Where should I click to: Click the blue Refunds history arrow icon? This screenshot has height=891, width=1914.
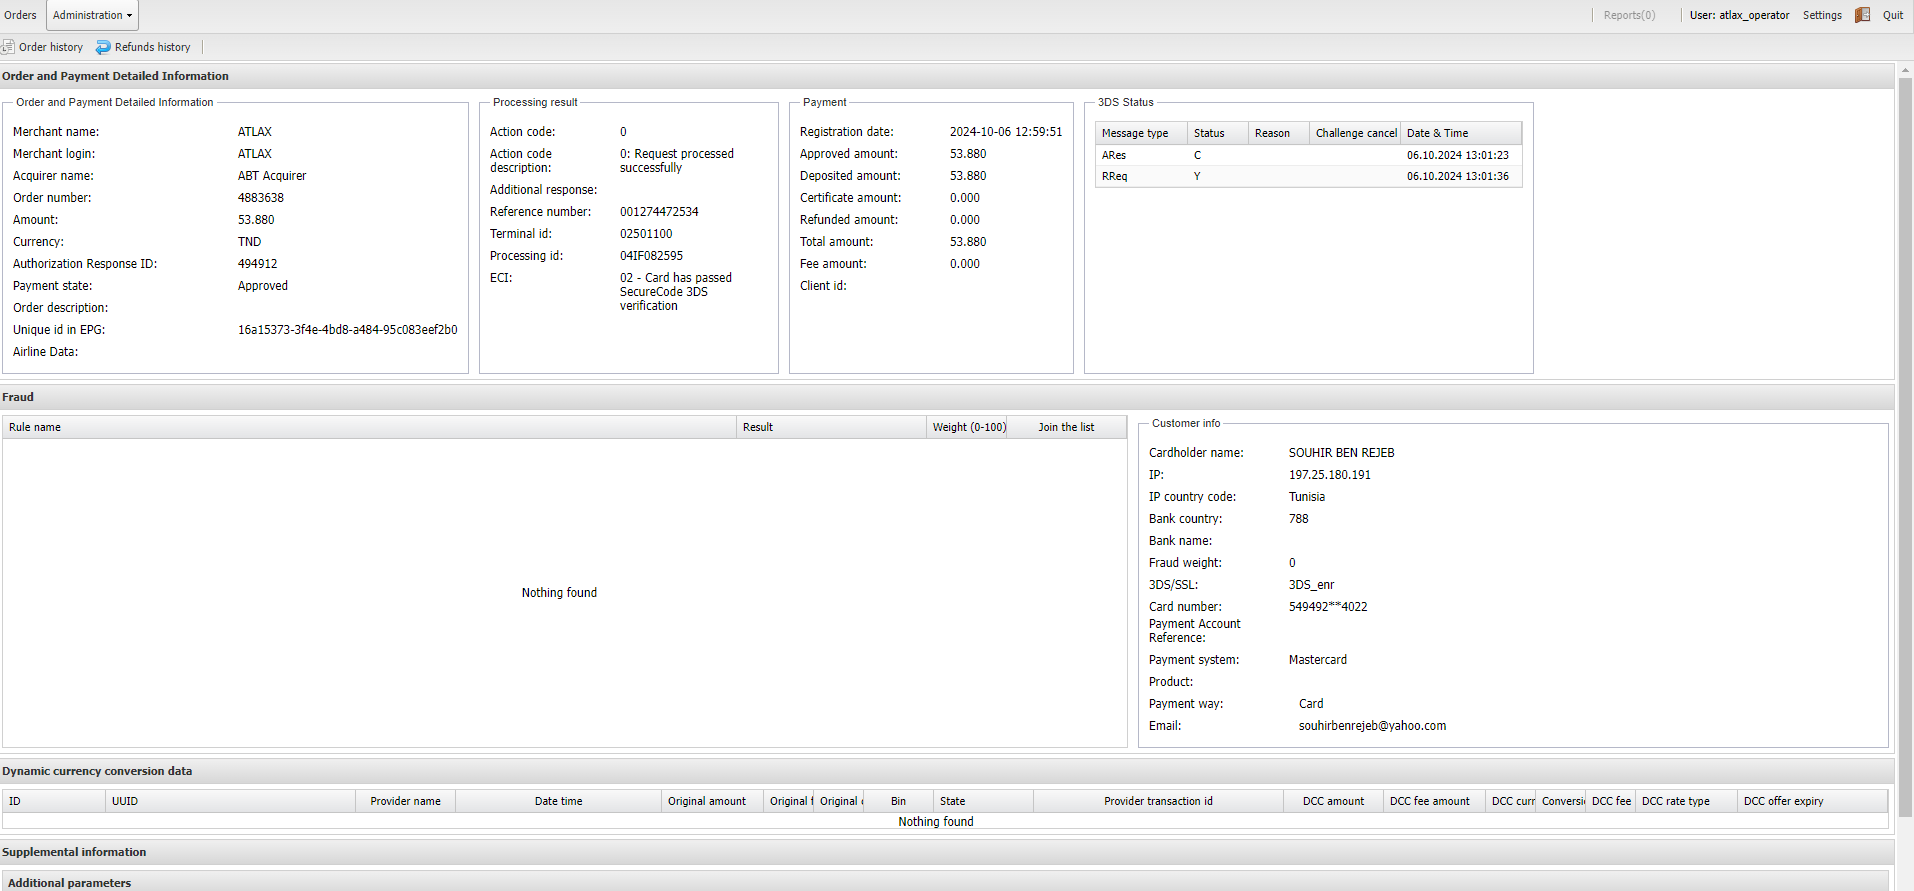point(103,47)
